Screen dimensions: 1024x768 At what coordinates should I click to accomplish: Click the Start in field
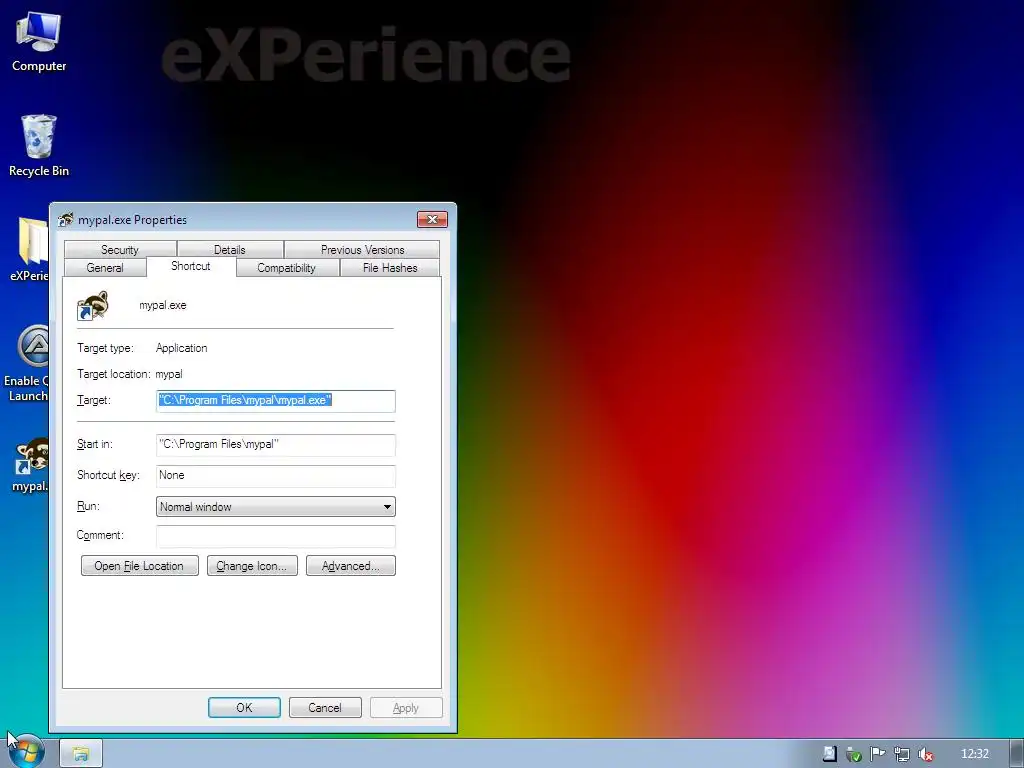pyautogui.click(x=276, y=445)
